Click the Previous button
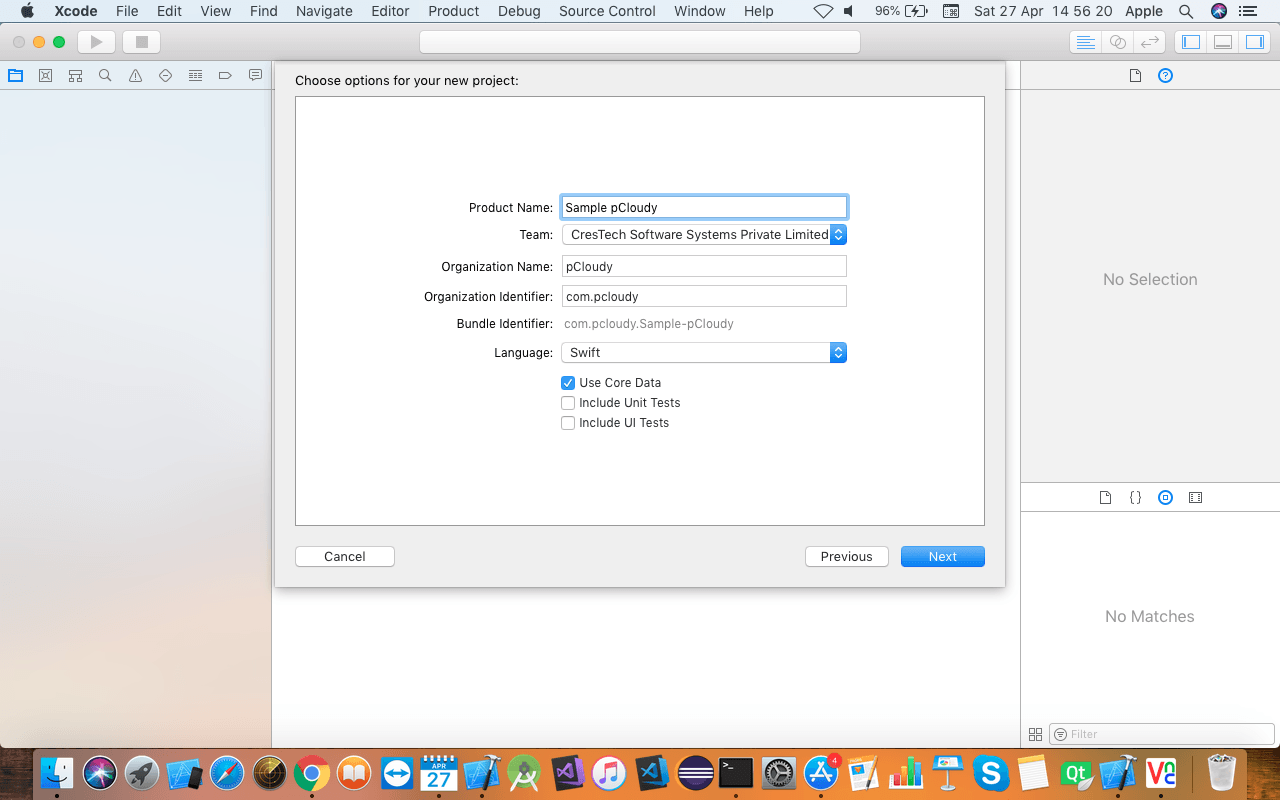The image size is (1280, 800). coord(847,557)
